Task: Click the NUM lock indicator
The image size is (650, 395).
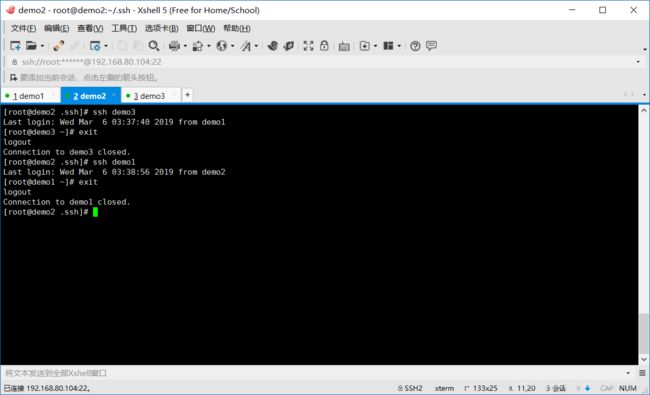Action: (x=628, y=388)
